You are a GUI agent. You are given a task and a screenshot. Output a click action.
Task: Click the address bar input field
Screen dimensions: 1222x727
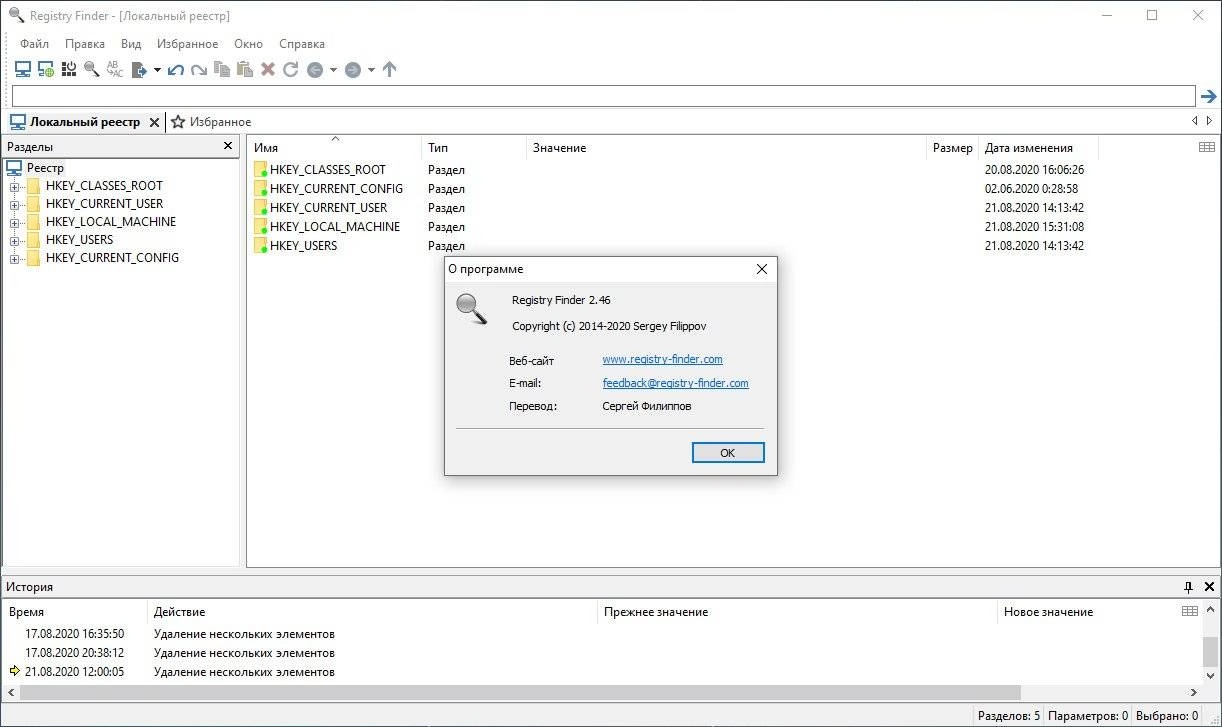(603, 96)
